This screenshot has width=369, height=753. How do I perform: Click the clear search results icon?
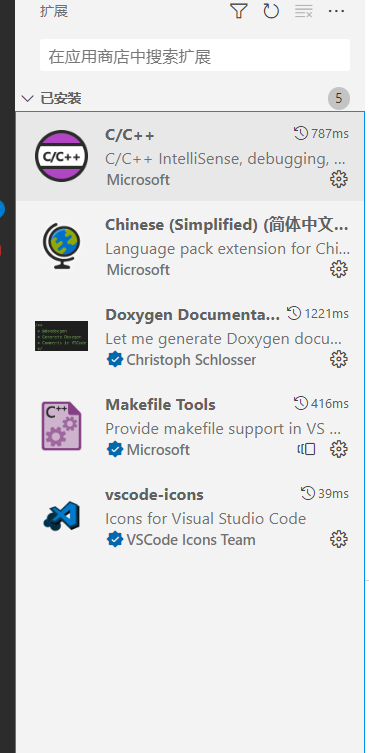[304, 11]
